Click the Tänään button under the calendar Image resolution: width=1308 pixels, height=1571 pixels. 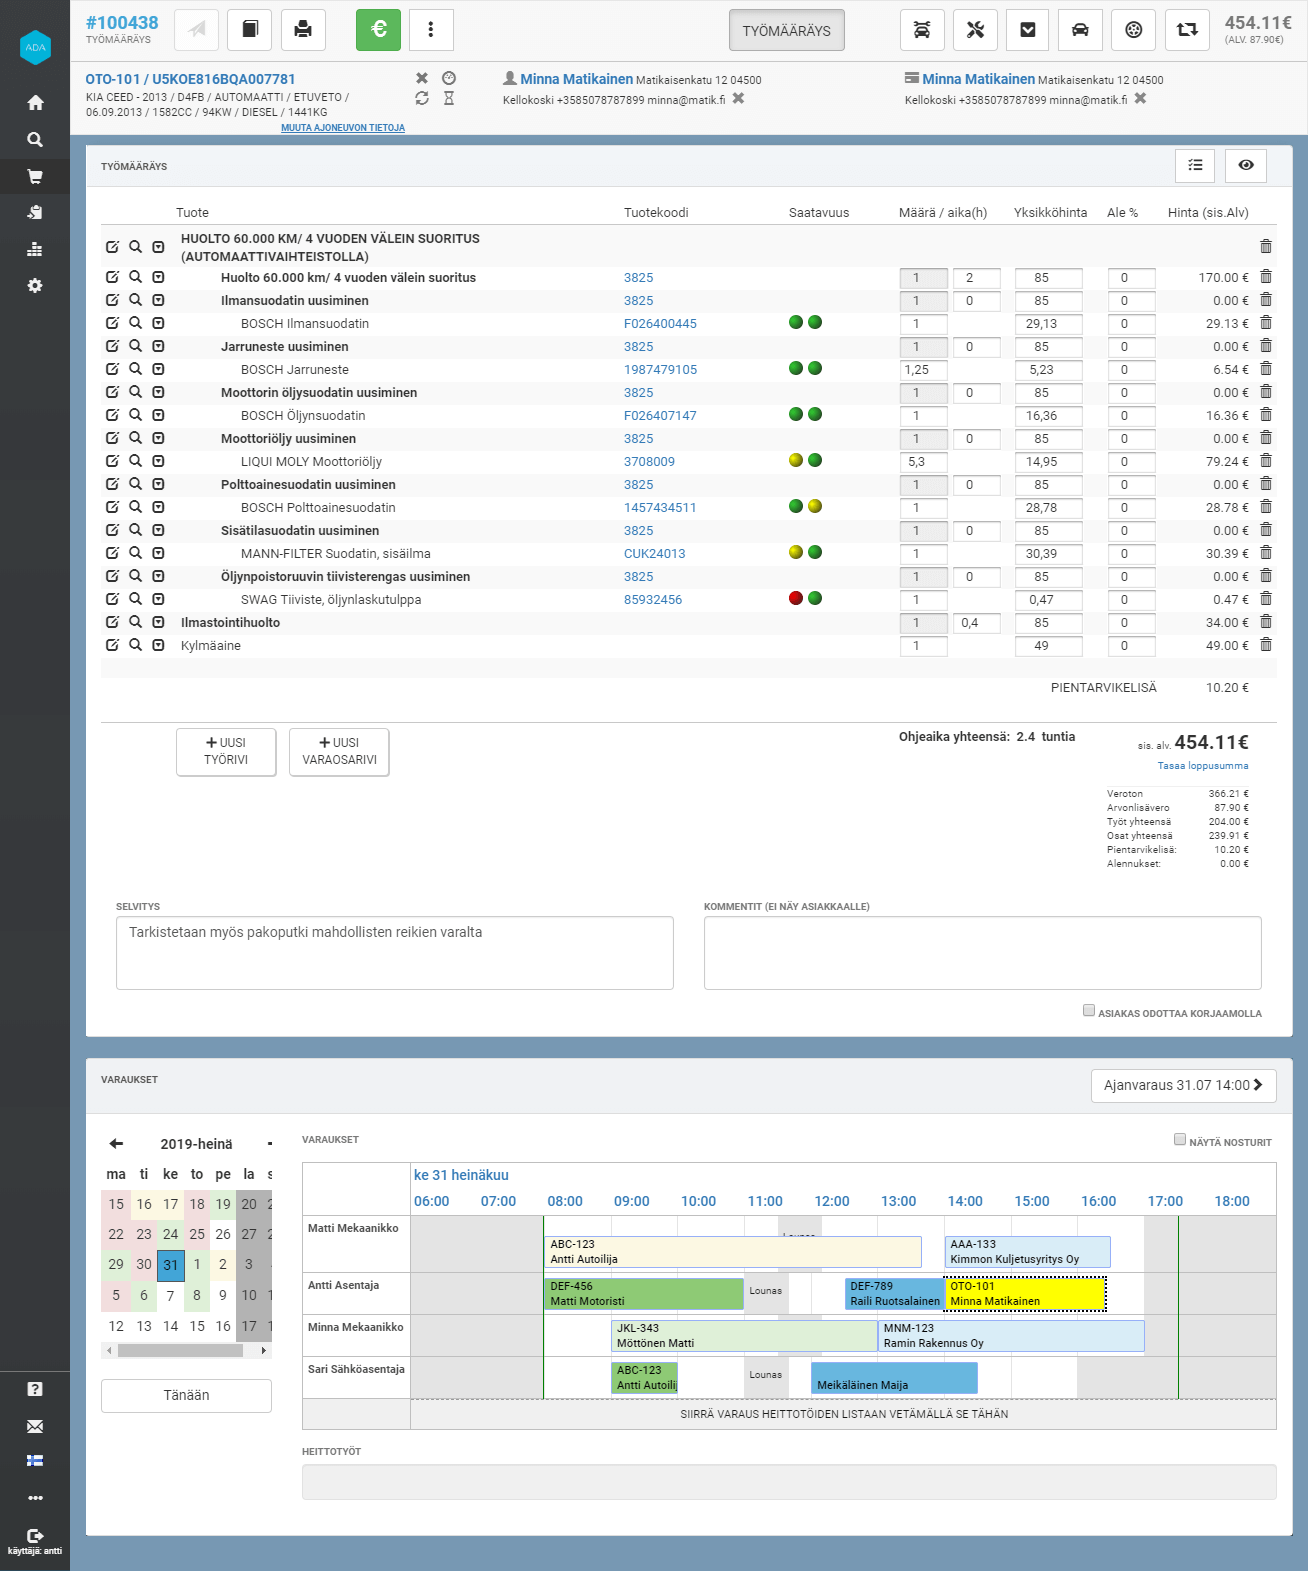tap(186, 1395)
